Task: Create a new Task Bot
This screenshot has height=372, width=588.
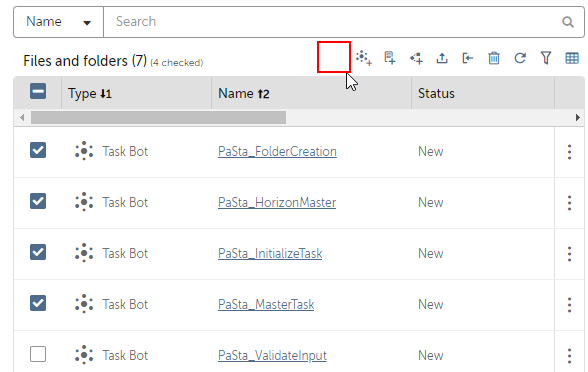Action: click(x=364, y=58)
